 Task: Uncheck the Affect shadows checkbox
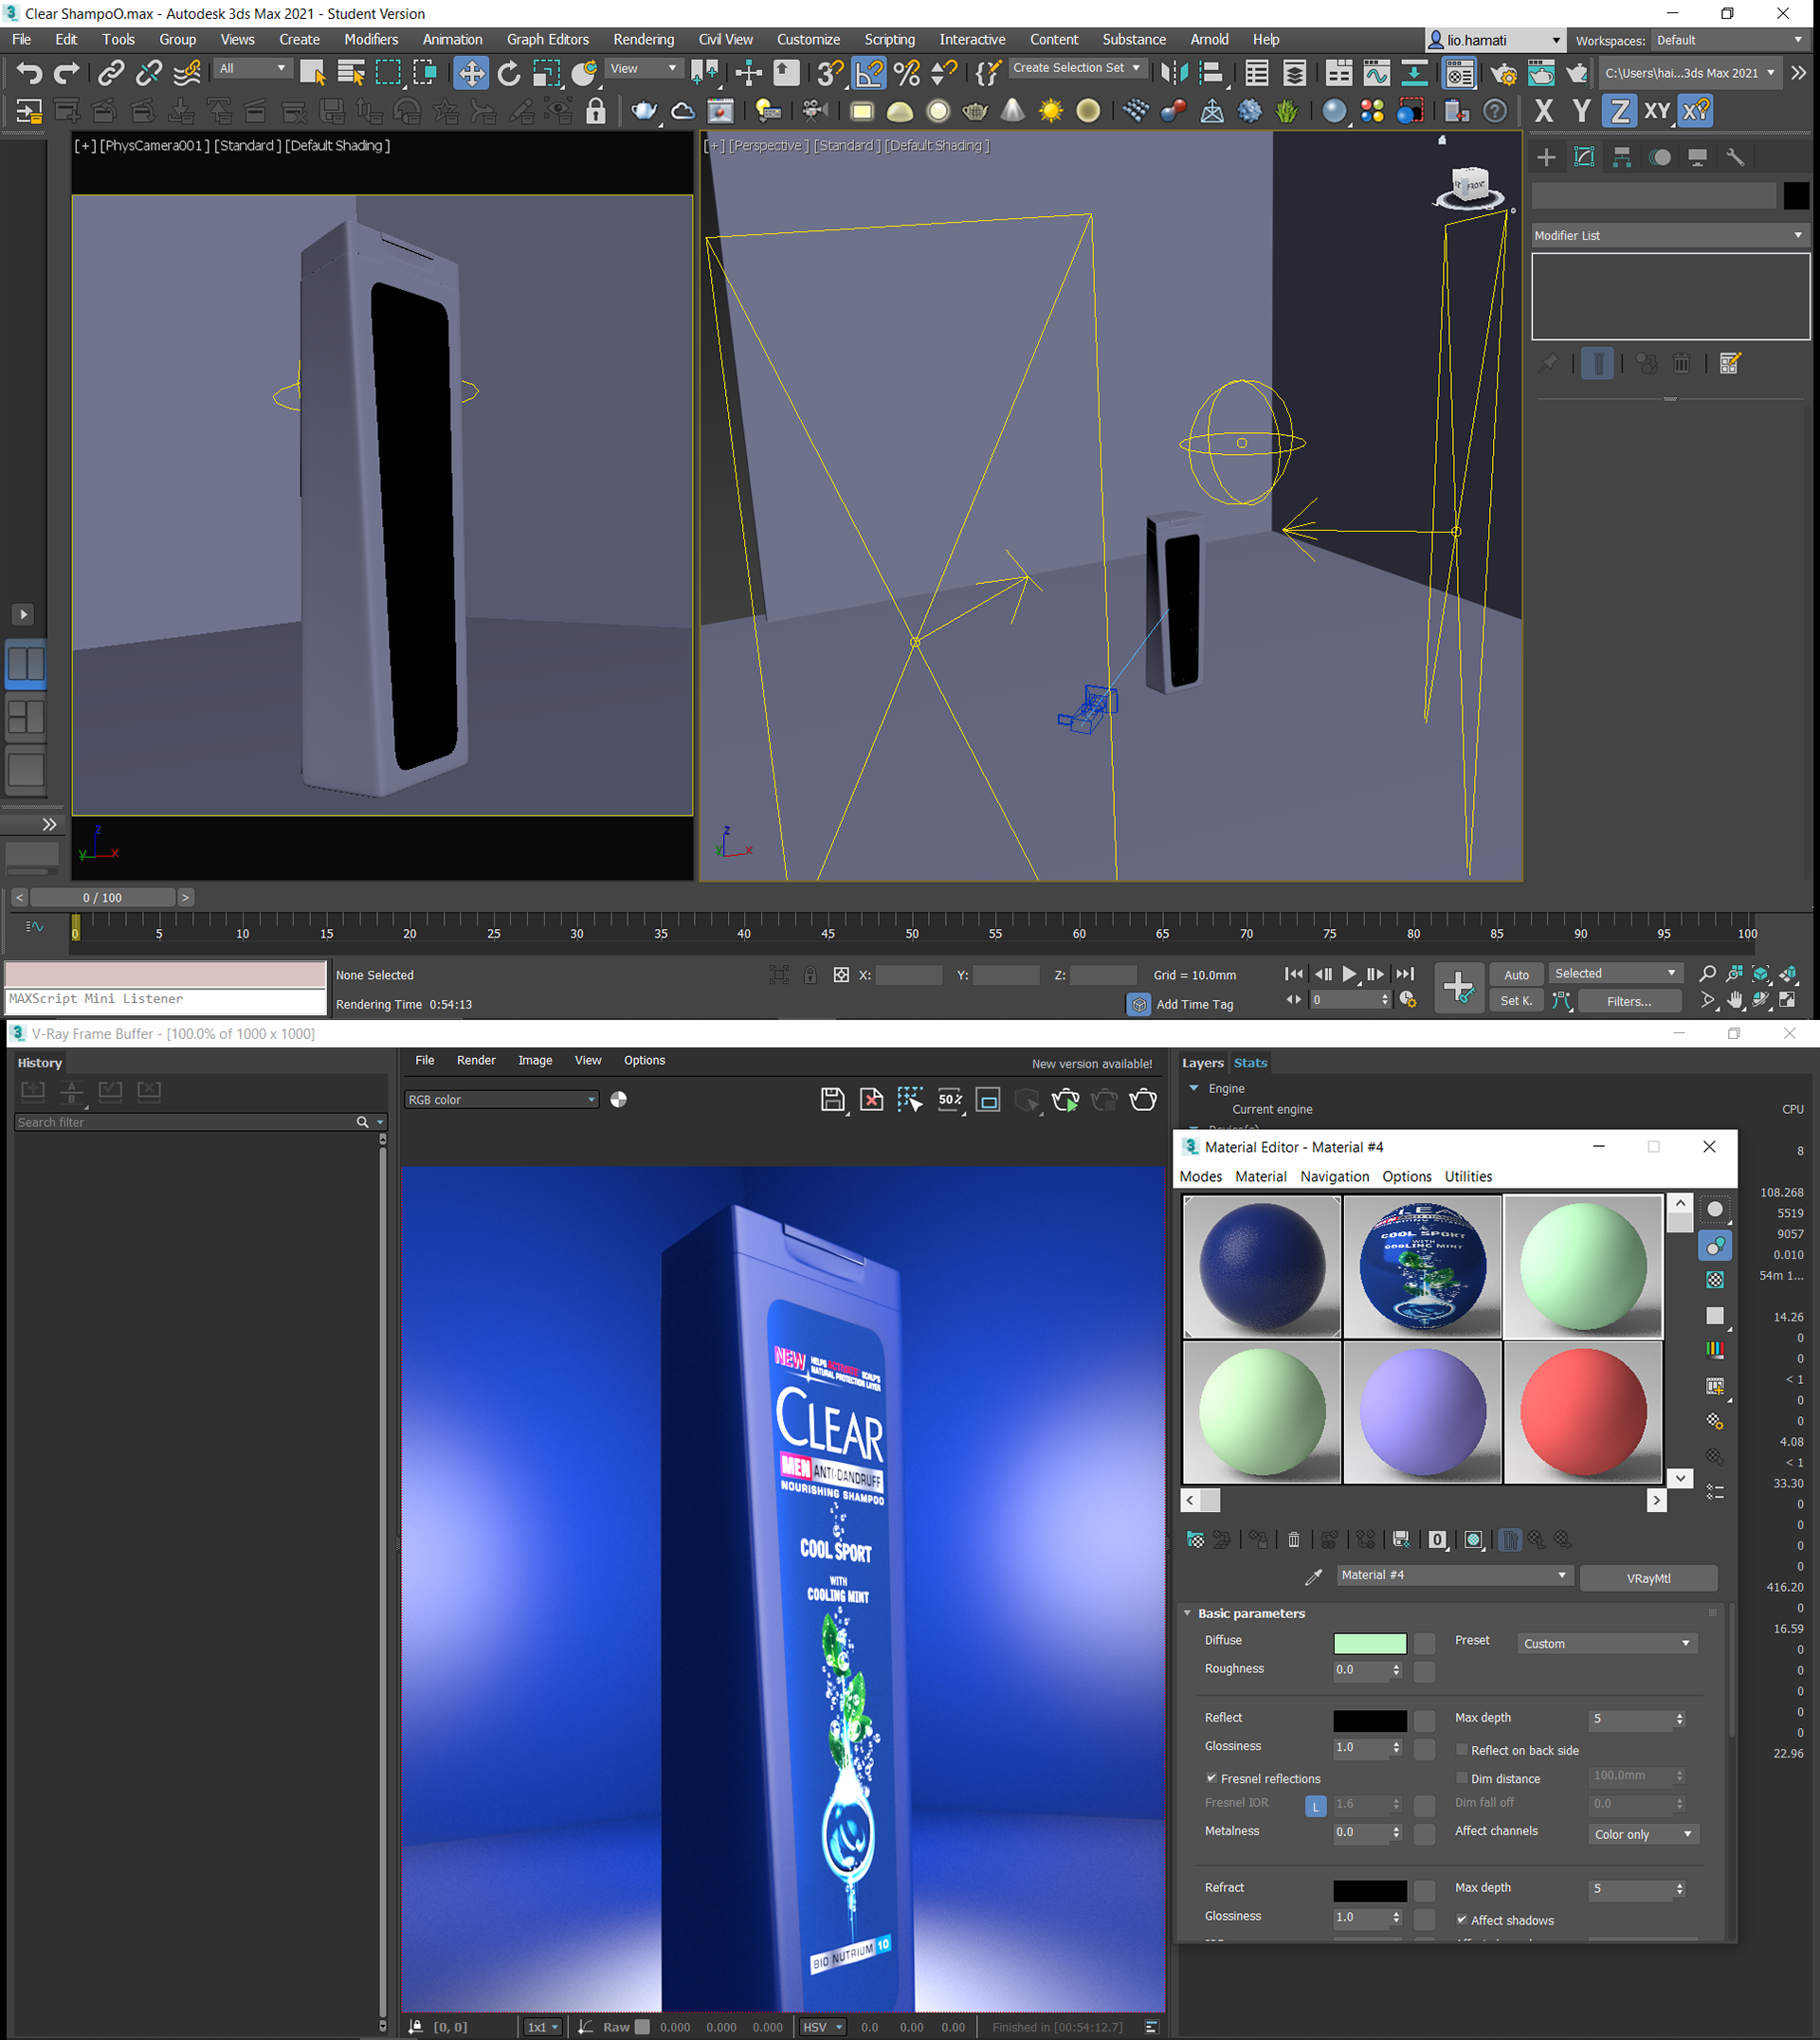[1462, 1920]
